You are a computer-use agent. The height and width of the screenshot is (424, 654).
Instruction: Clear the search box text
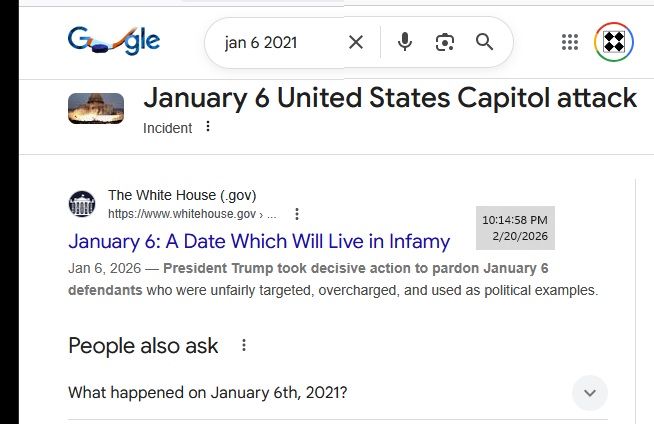[356, 42]
